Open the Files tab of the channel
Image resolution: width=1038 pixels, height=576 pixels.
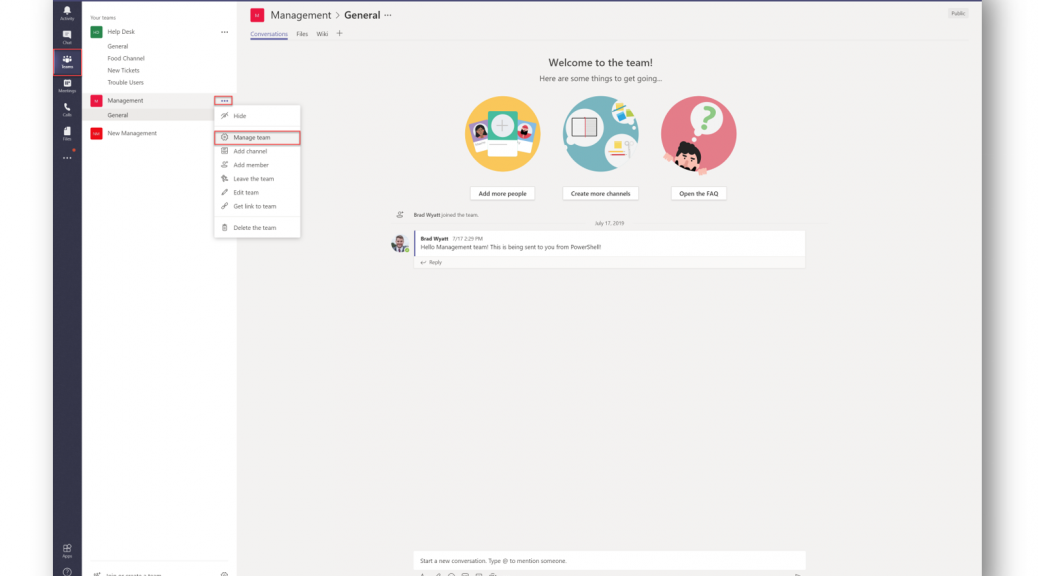tap(302, 34)
